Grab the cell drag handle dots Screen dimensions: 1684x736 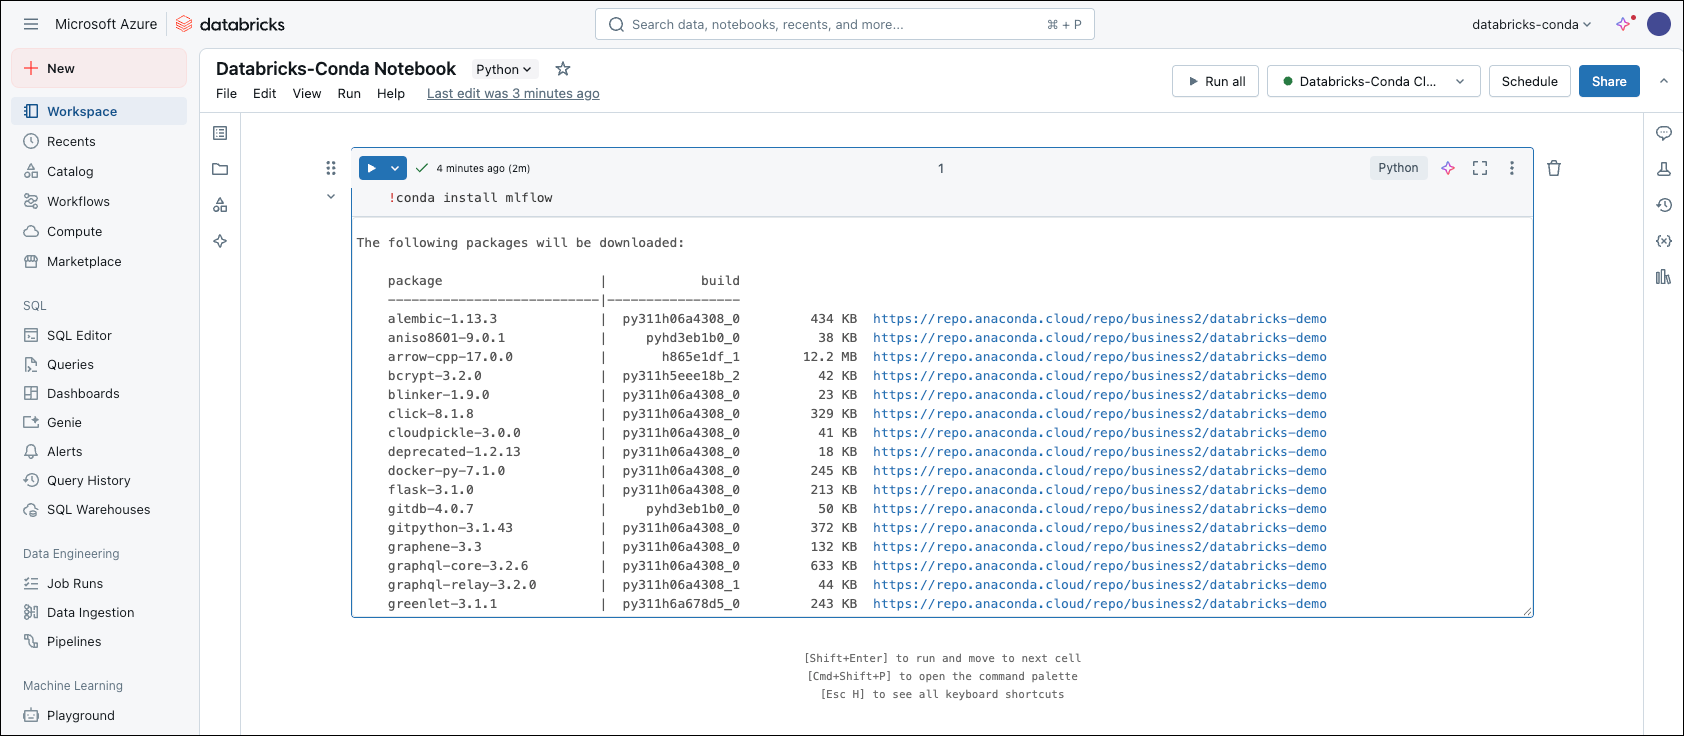tap(331, 168)
